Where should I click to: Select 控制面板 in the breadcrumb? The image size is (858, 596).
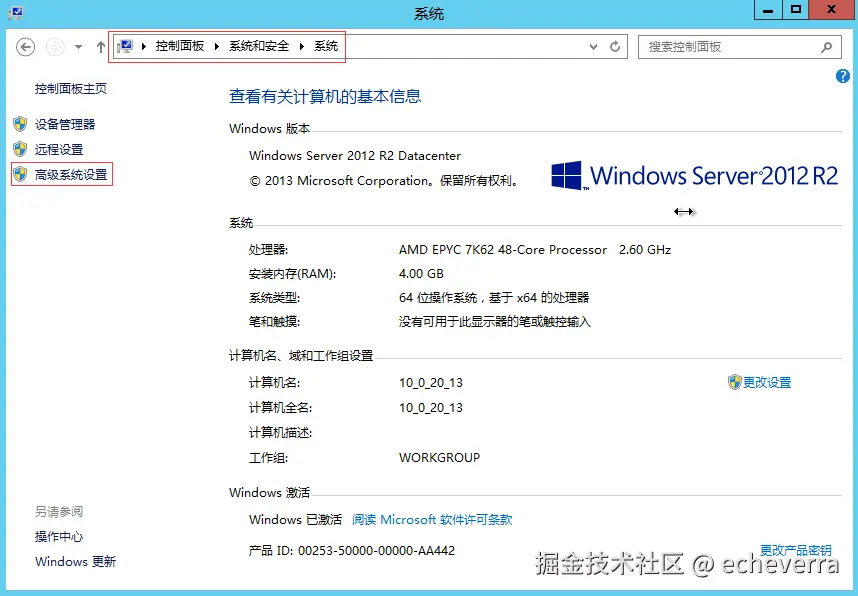click(179, 46)
